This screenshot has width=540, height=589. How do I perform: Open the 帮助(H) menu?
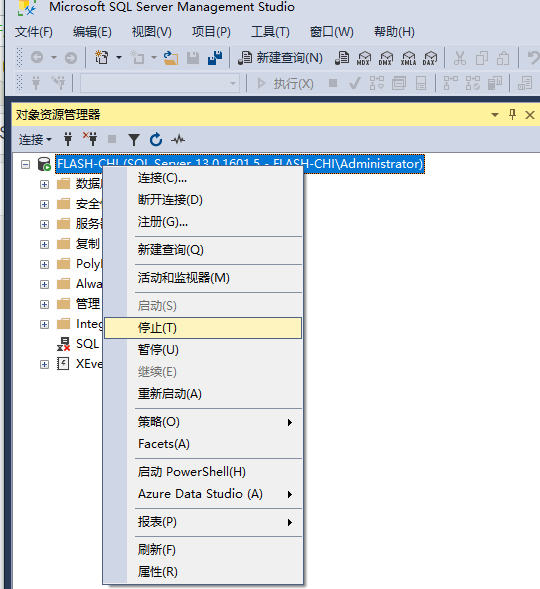394,32
